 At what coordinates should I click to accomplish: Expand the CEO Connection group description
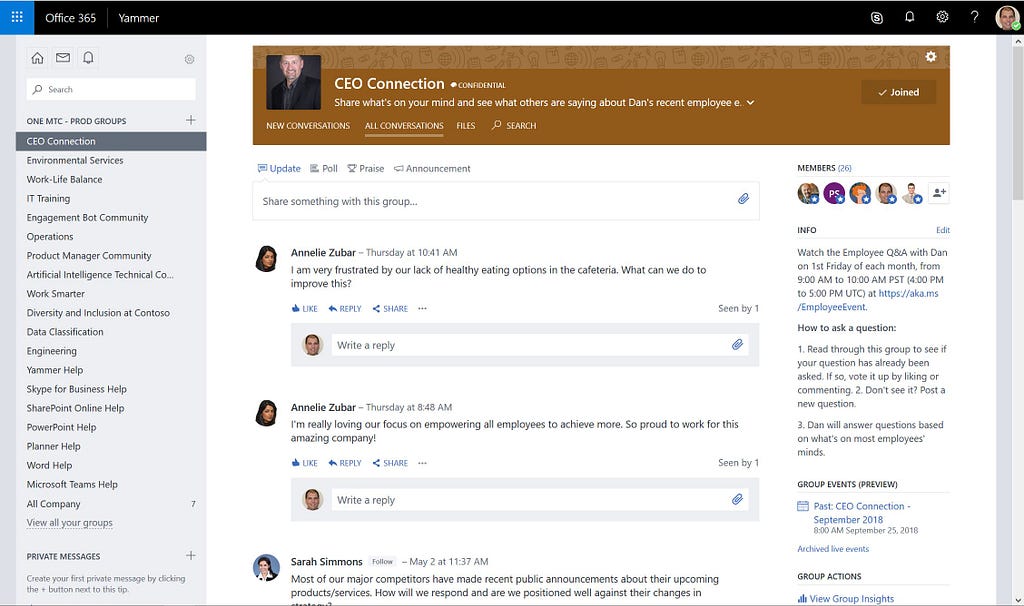point(750,103)
